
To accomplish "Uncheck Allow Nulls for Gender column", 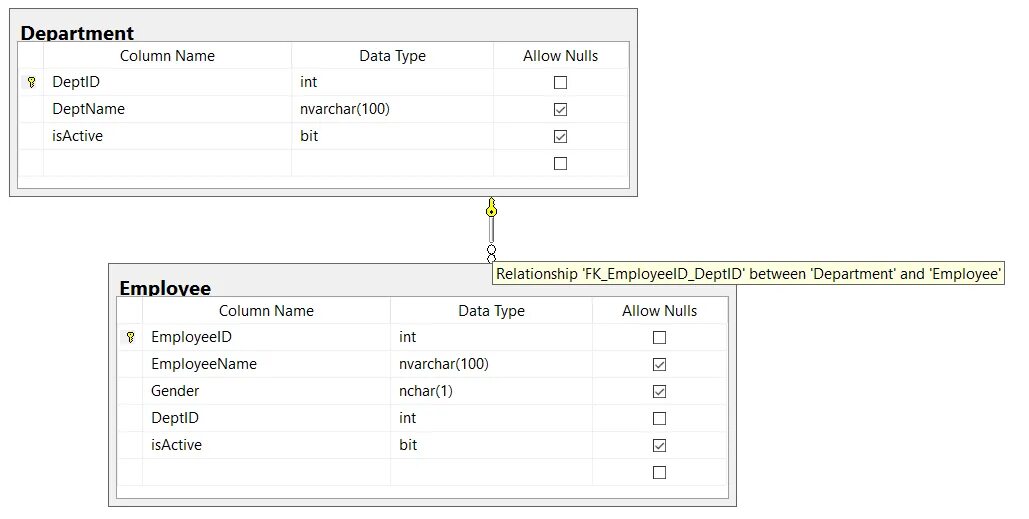I will [x=659, y=391].
